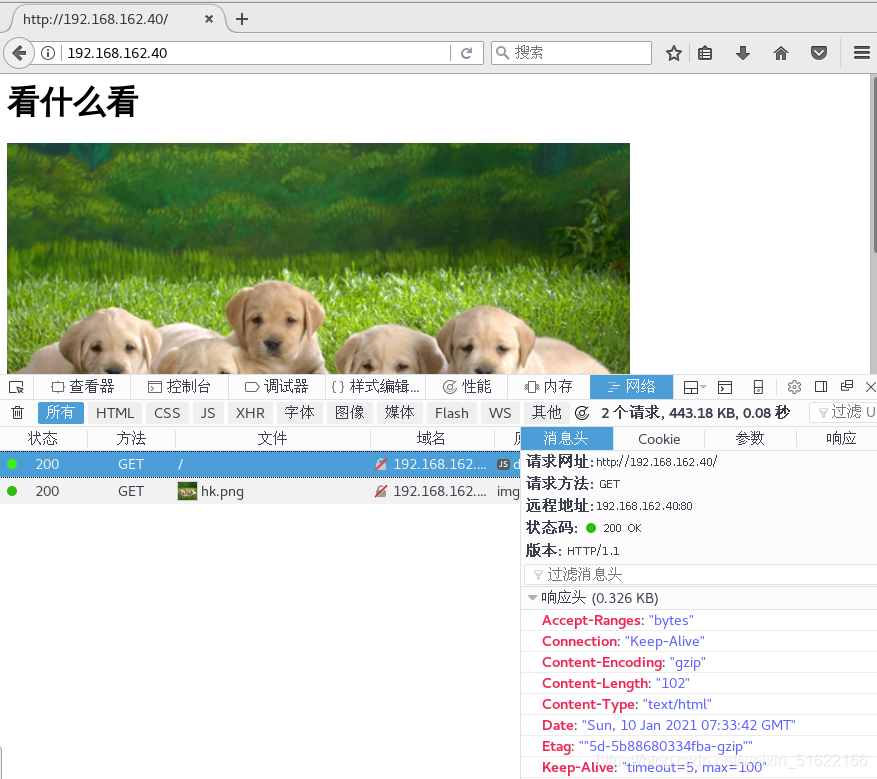The height and width of the screenshot is (779, 877).
Task: Switch to the 调试器 debugger tab
Action: (276, 387)
